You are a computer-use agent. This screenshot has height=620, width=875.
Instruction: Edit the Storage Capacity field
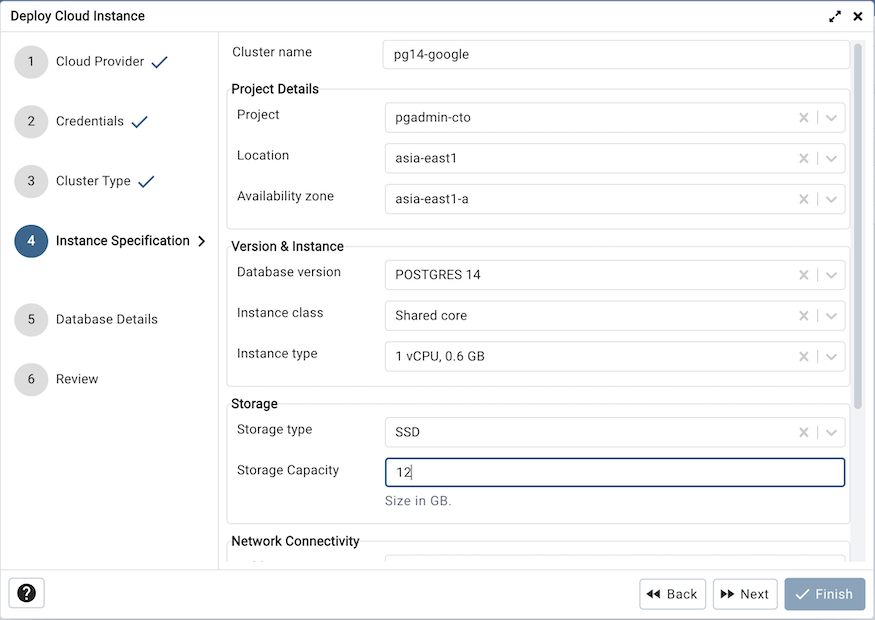pyautogui.click(x=614, y=471)
